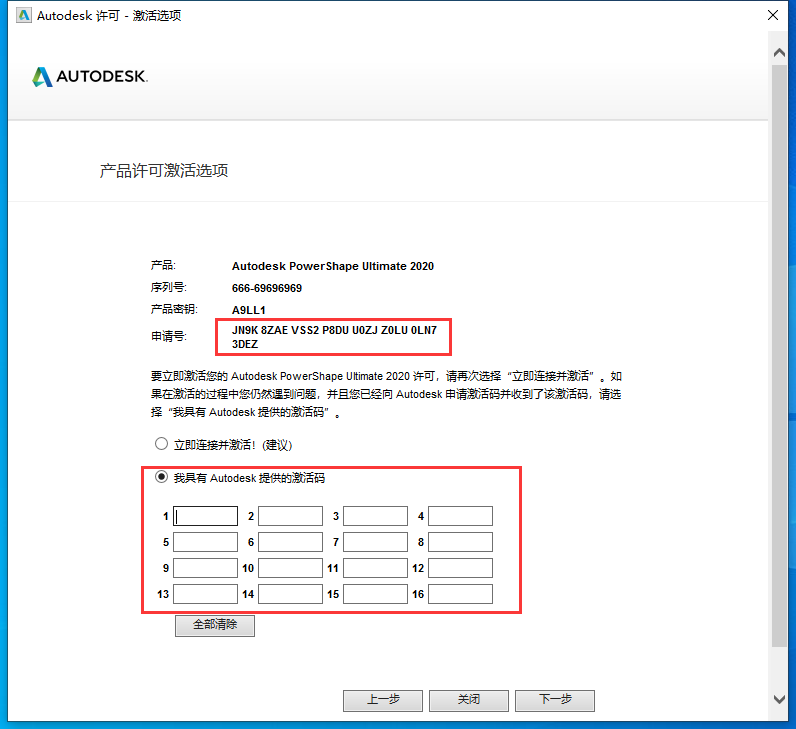Focus activation code field 12
This screenshot has height=729, width=796.
(460, 568)
